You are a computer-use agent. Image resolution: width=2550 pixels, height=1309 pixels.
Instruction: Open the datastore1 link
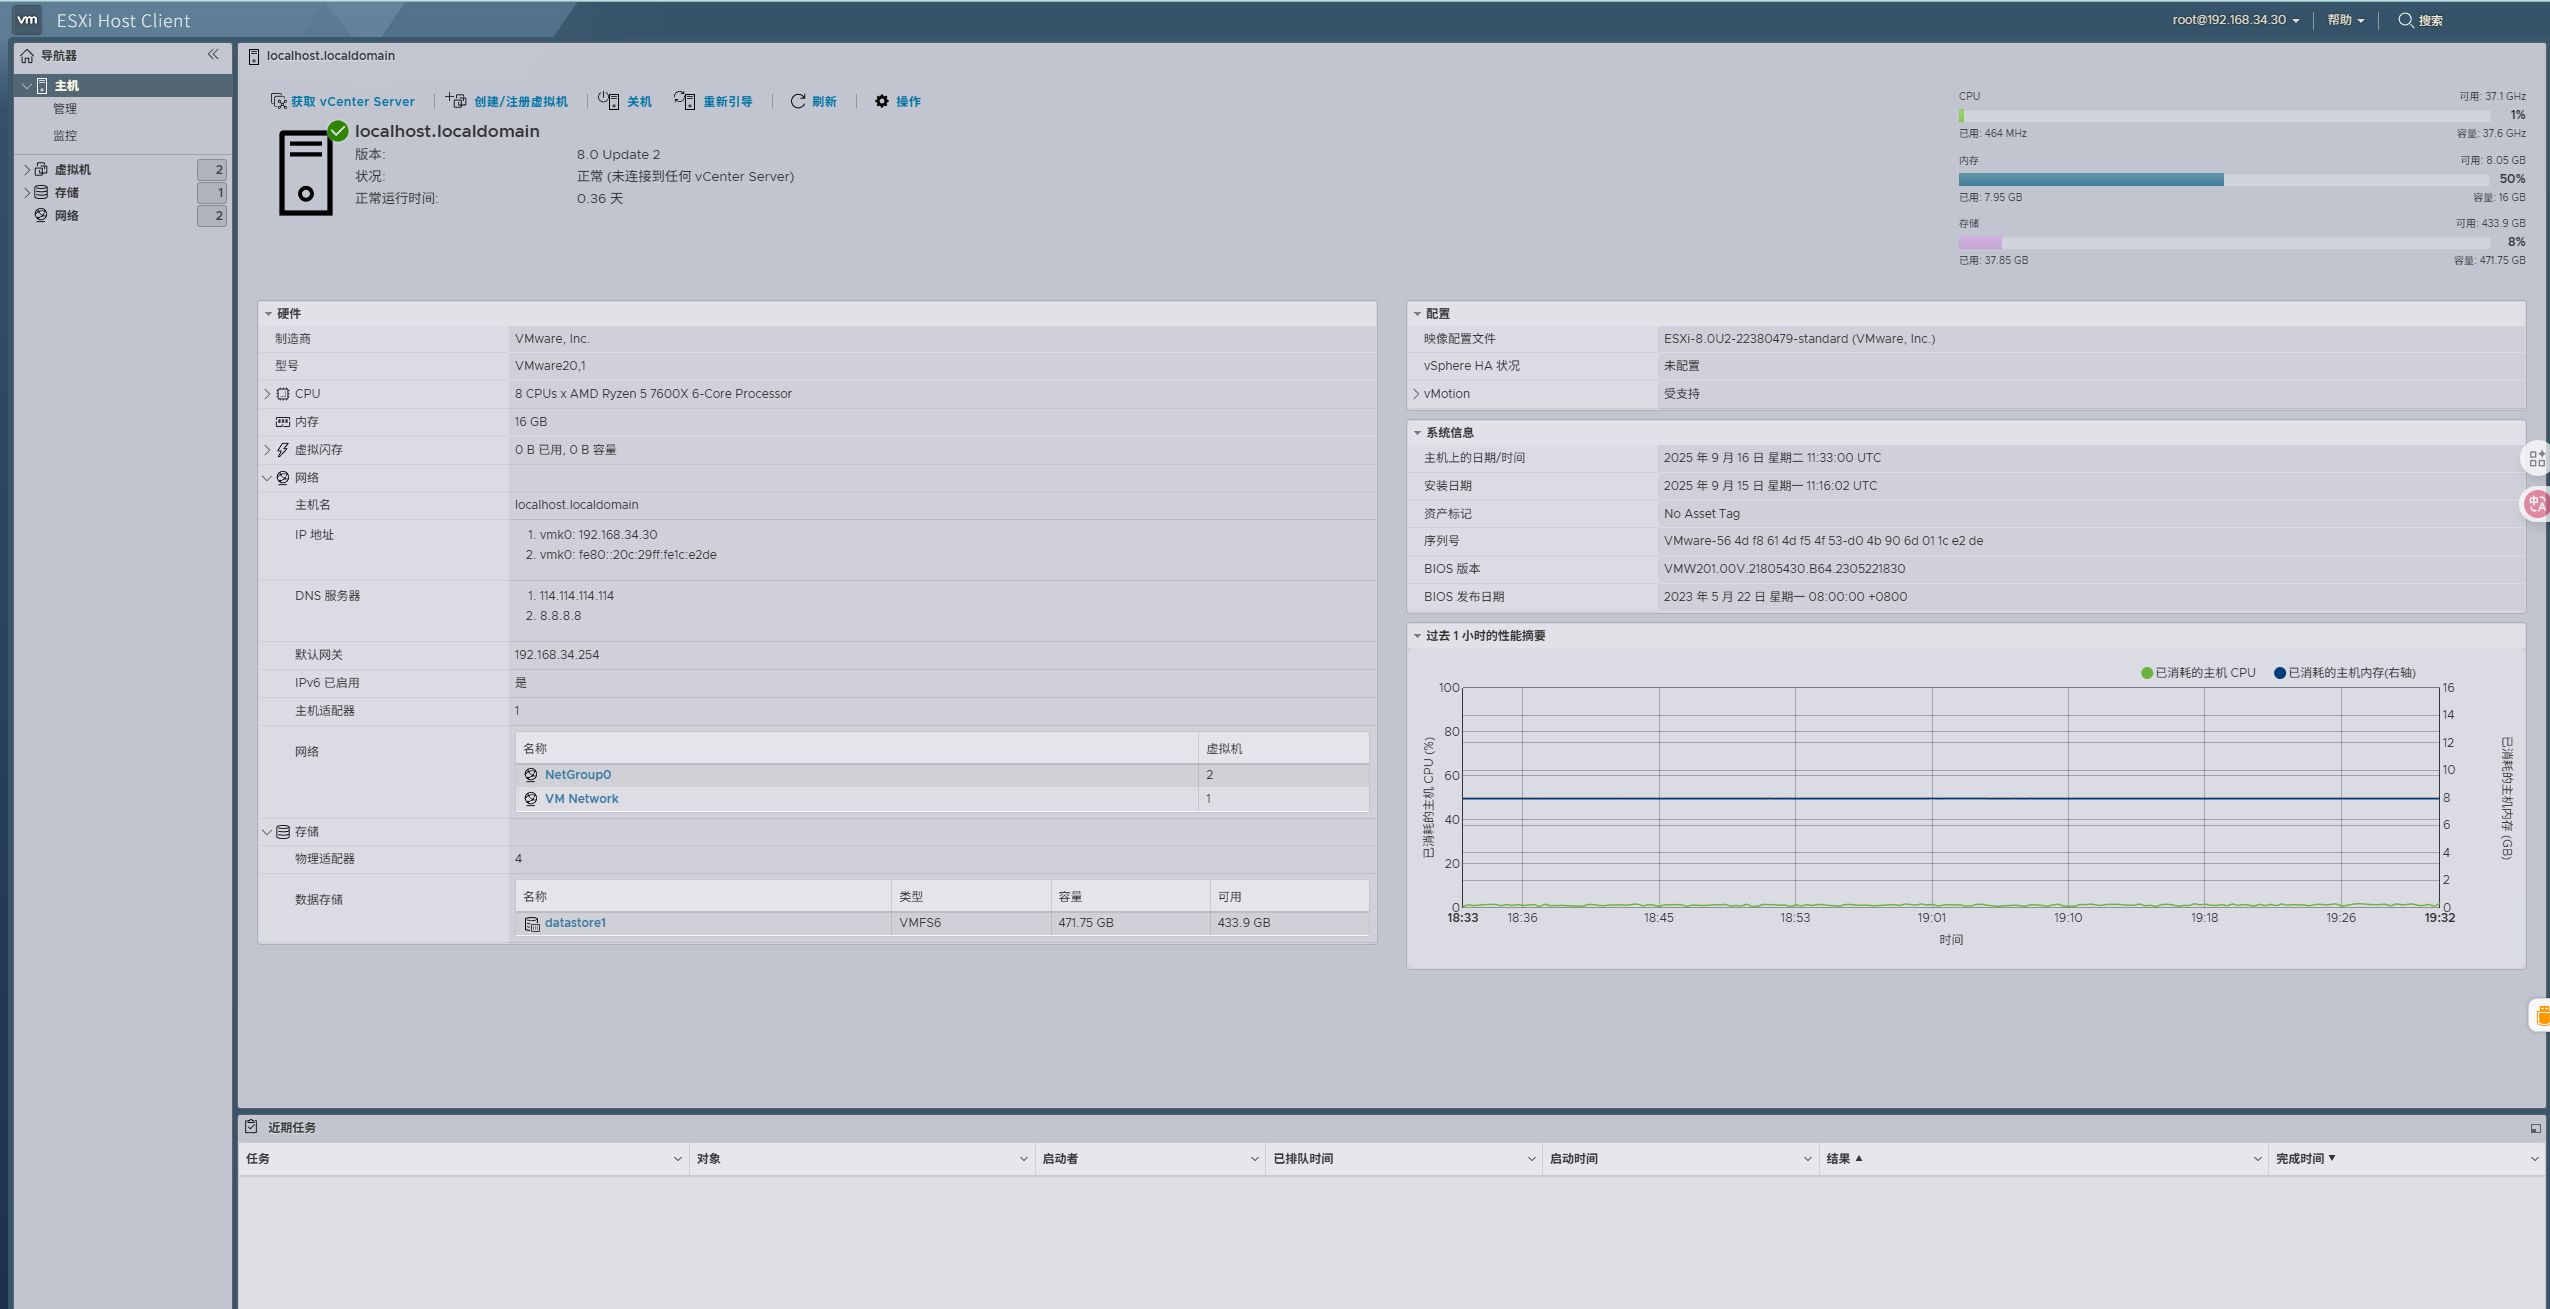point(575,923)
